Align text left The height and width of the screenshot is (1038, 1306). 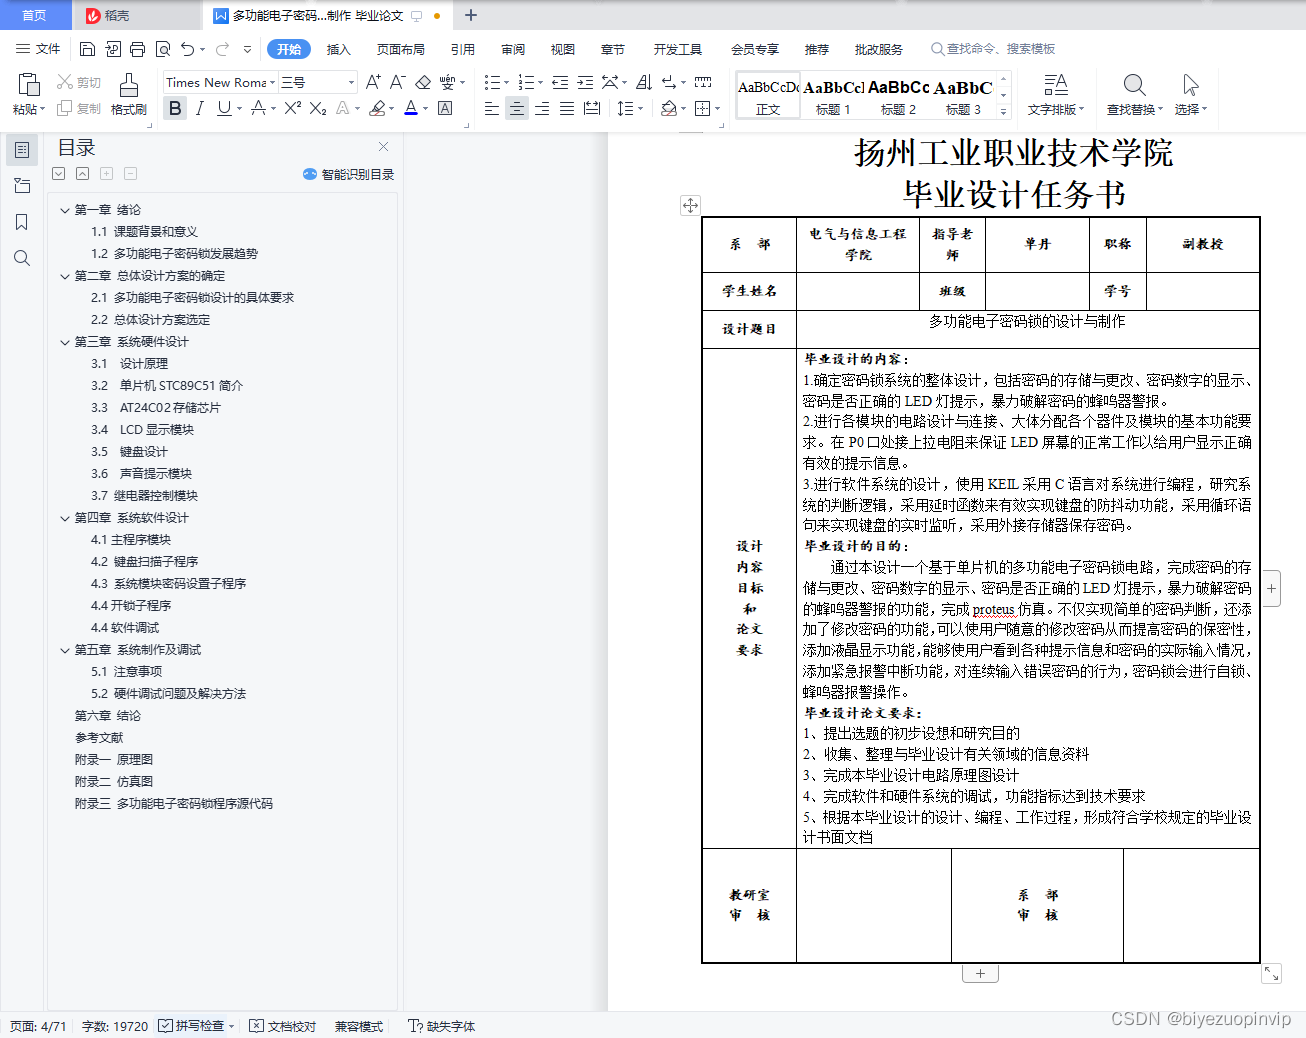(x=492, y=108)
